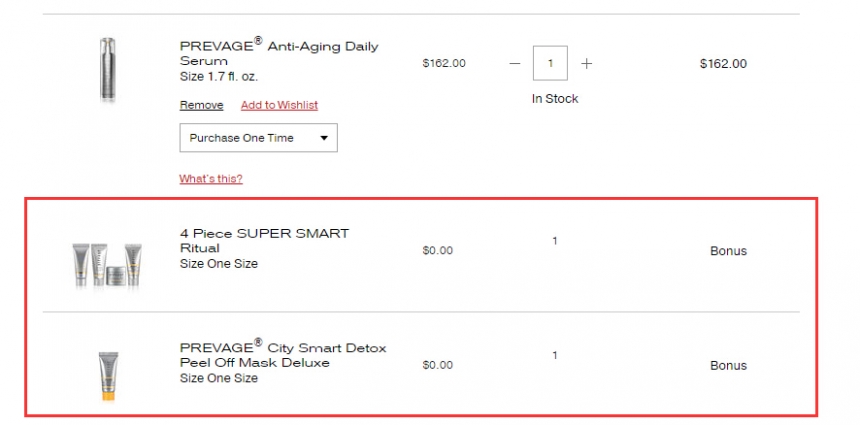
Task: Click the 4 Piece SUPER SMART Ritual image
Action: 108,265
